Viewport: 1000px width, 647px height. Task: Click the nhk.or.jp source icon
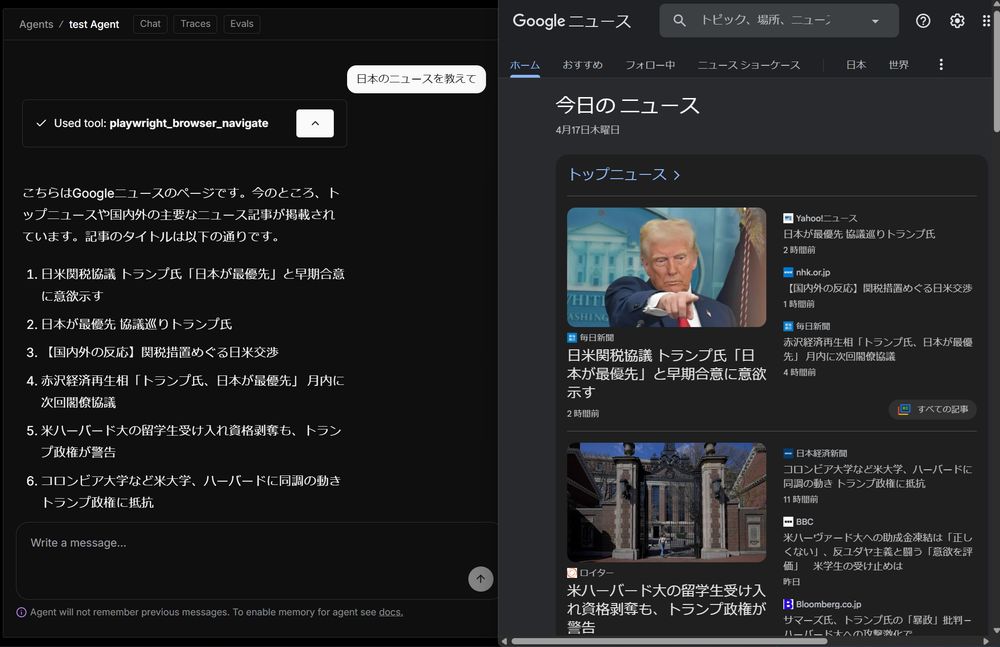click(788, 272)
